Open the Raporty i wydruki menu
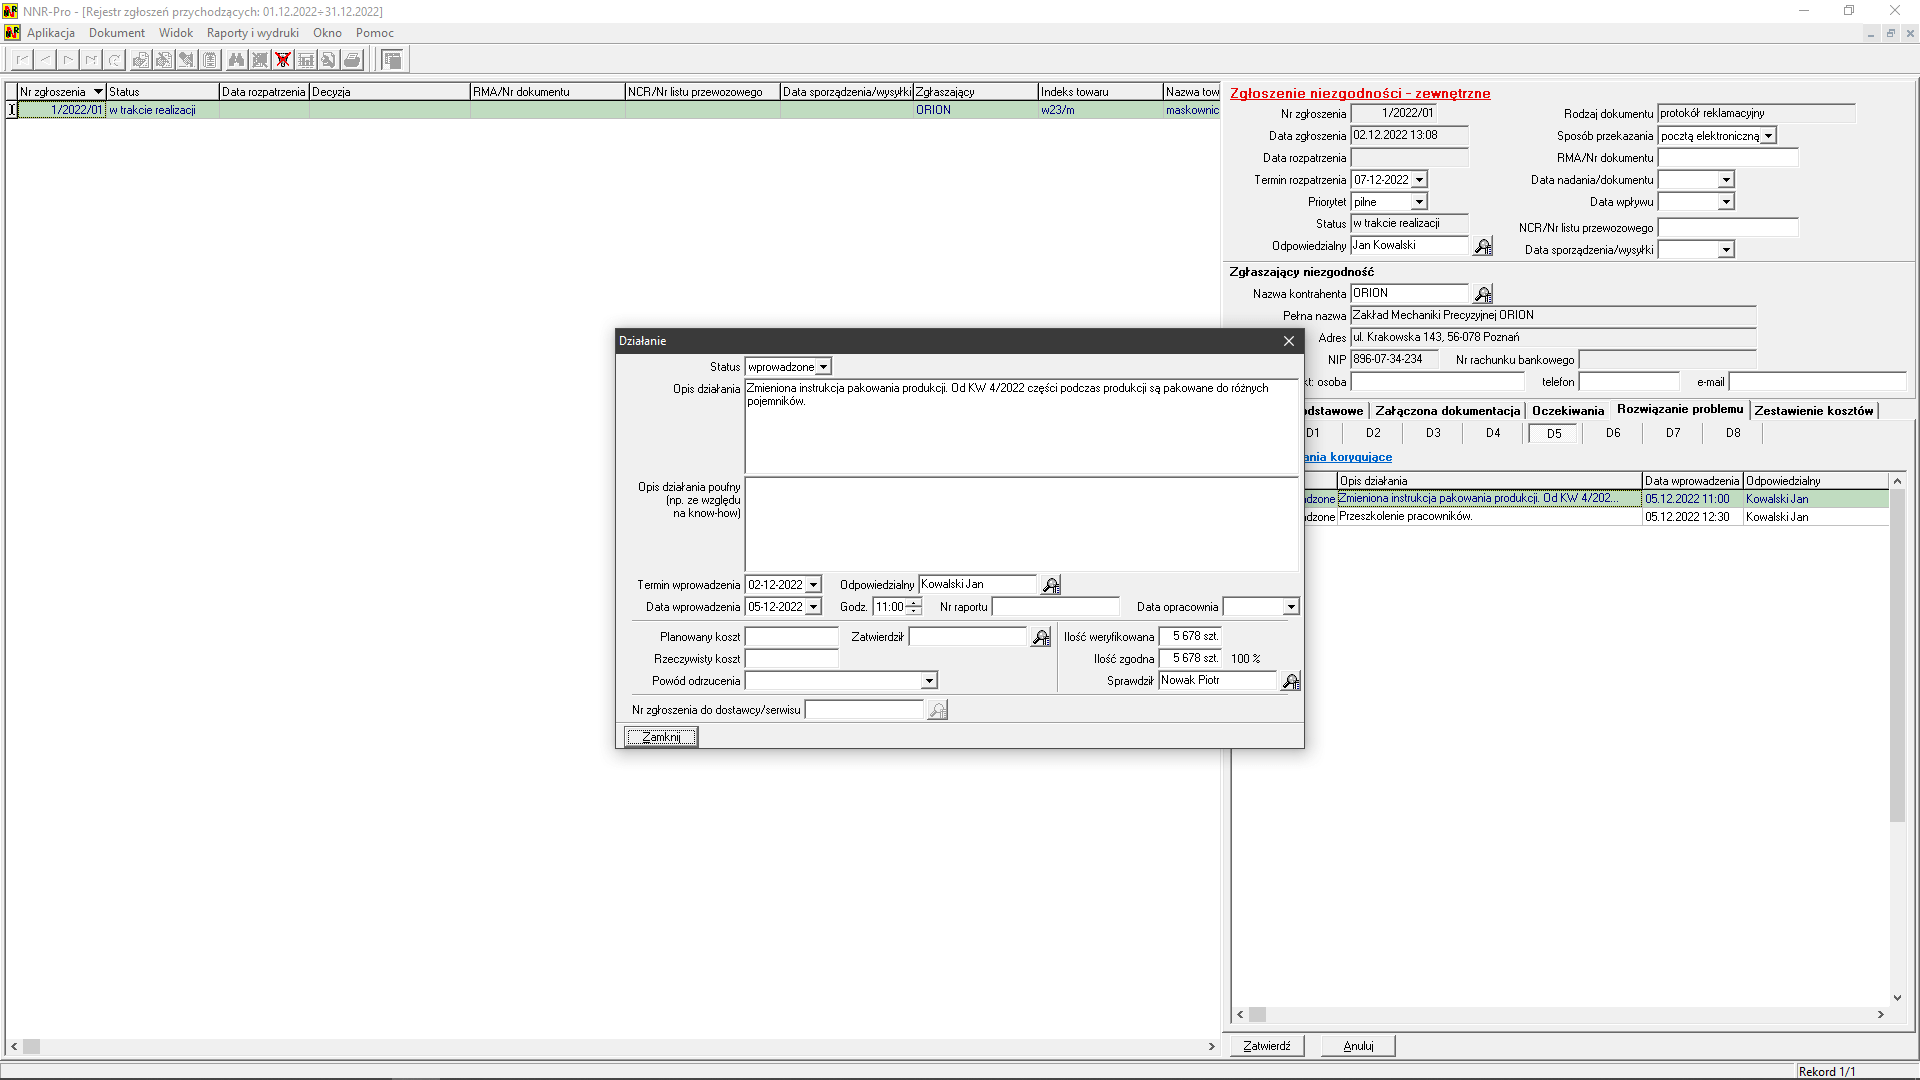The height and width of the screenshot is (1080, 1920). tap(252, 33)
